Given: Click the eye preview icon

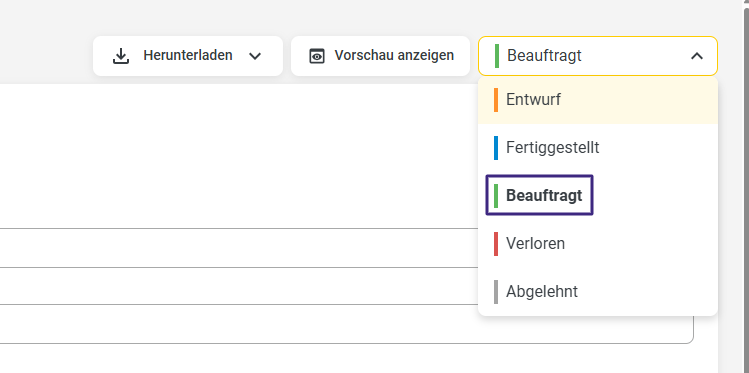Looking at the screenshot, I should coord(317,56).
